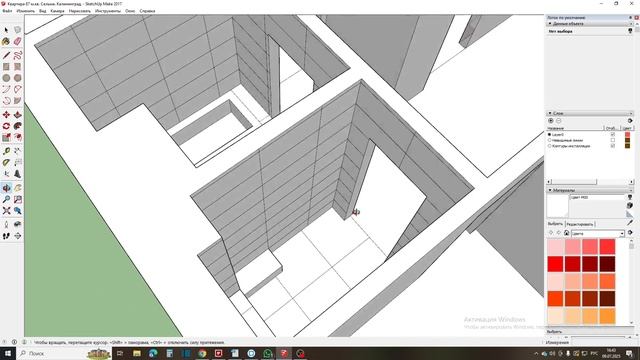Switch to the Редактировать materials tab

click(580, 224)
